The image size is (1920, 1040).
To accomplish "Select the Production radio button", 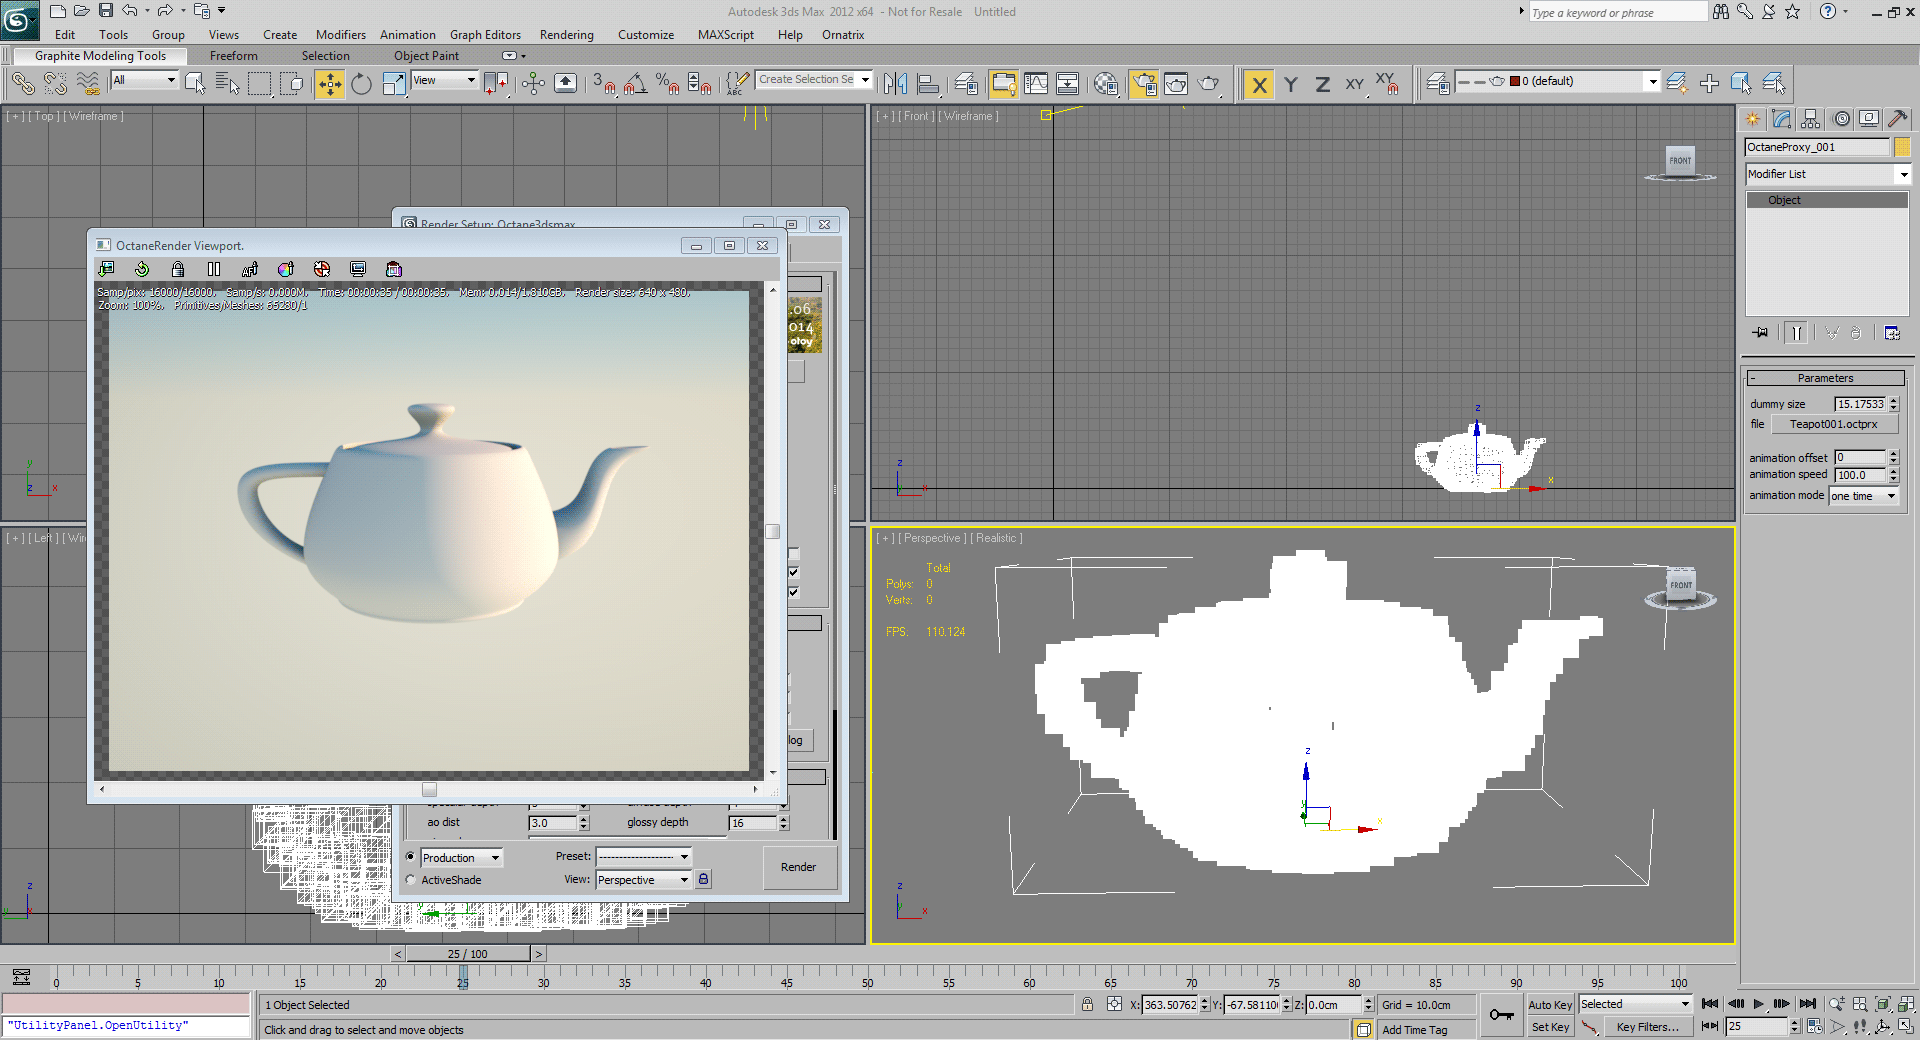I will (x=411, y=857).
